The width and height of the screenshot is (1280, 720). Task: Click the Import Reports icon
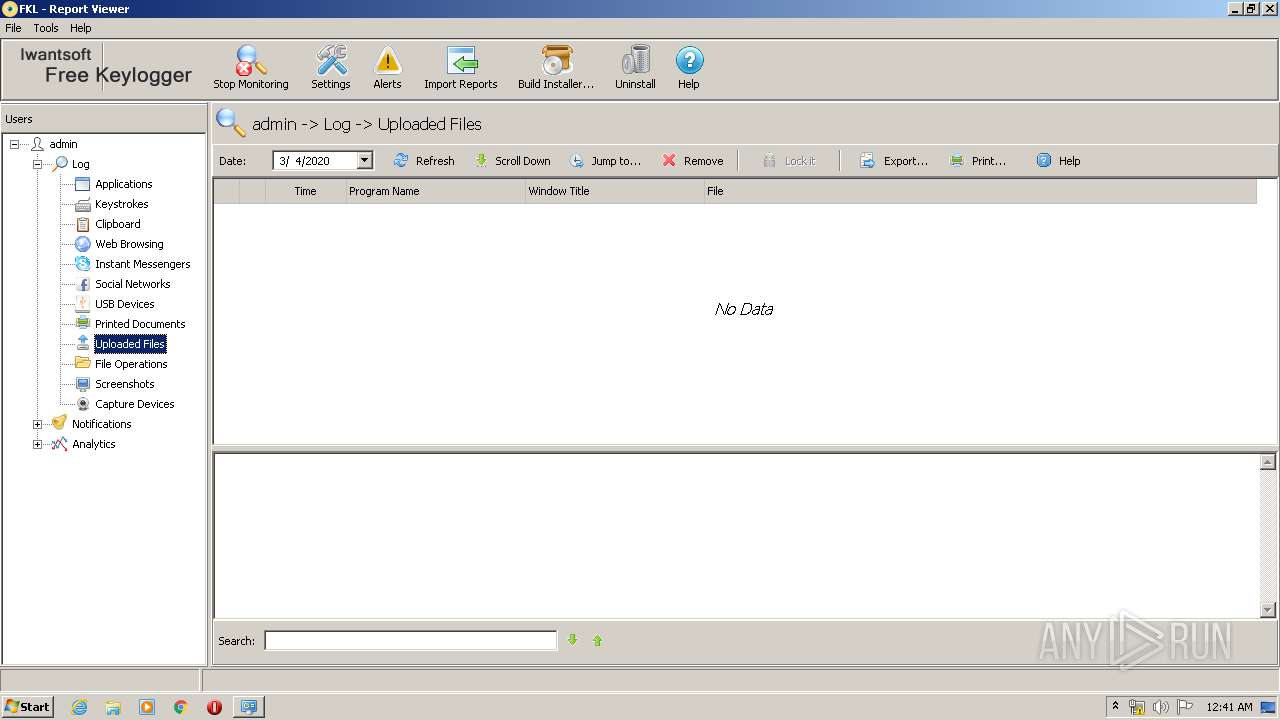click(x=461, y=68)
